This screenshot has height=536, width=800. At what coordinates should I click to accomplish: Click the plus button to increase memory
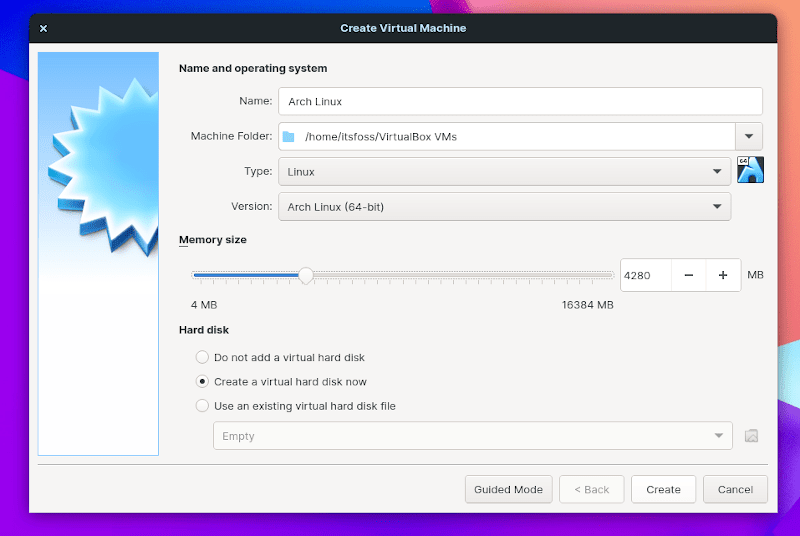723,275
